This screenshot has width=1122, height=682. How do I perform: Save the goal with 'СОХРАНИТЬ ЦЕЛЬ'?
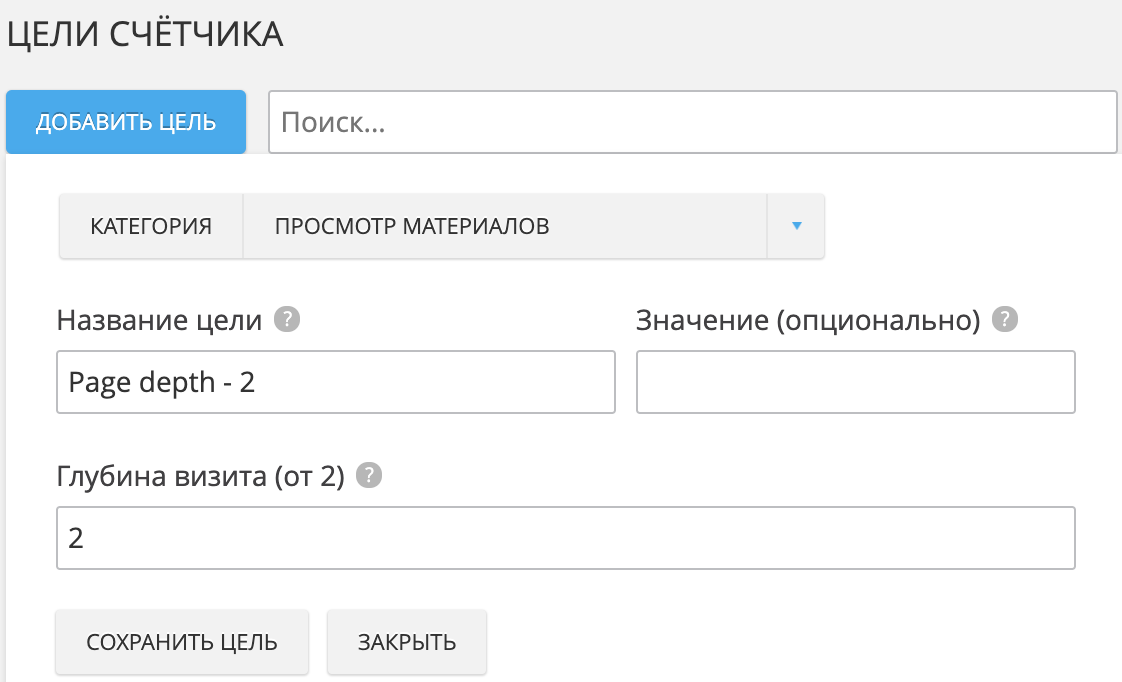click(182, 641)
